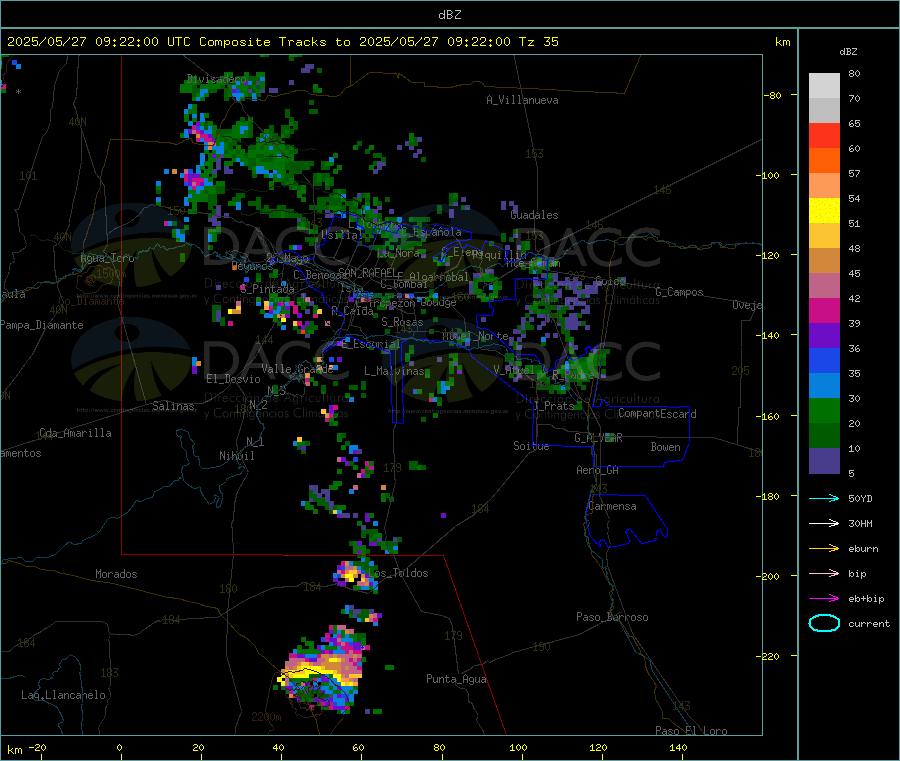
Task: Click the 'Lag.Llancanelo' map label
Action: pos(64,695)
